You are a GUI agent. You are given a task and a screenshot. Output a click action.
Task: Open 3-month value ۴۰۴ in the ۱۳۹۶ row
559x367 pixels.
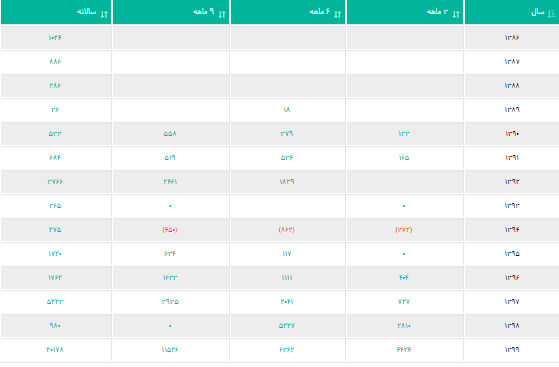404,277
